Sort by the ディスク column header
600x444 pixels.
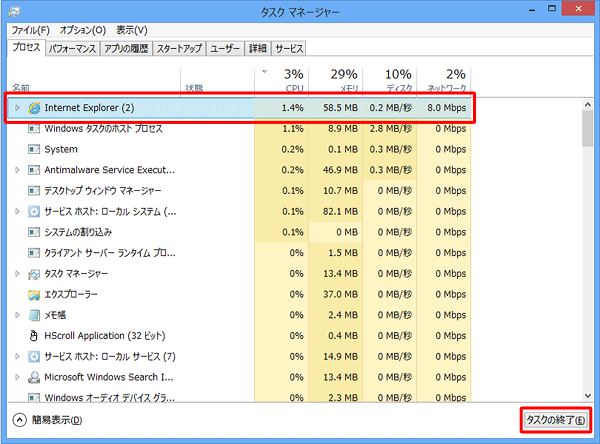point(390,80)
